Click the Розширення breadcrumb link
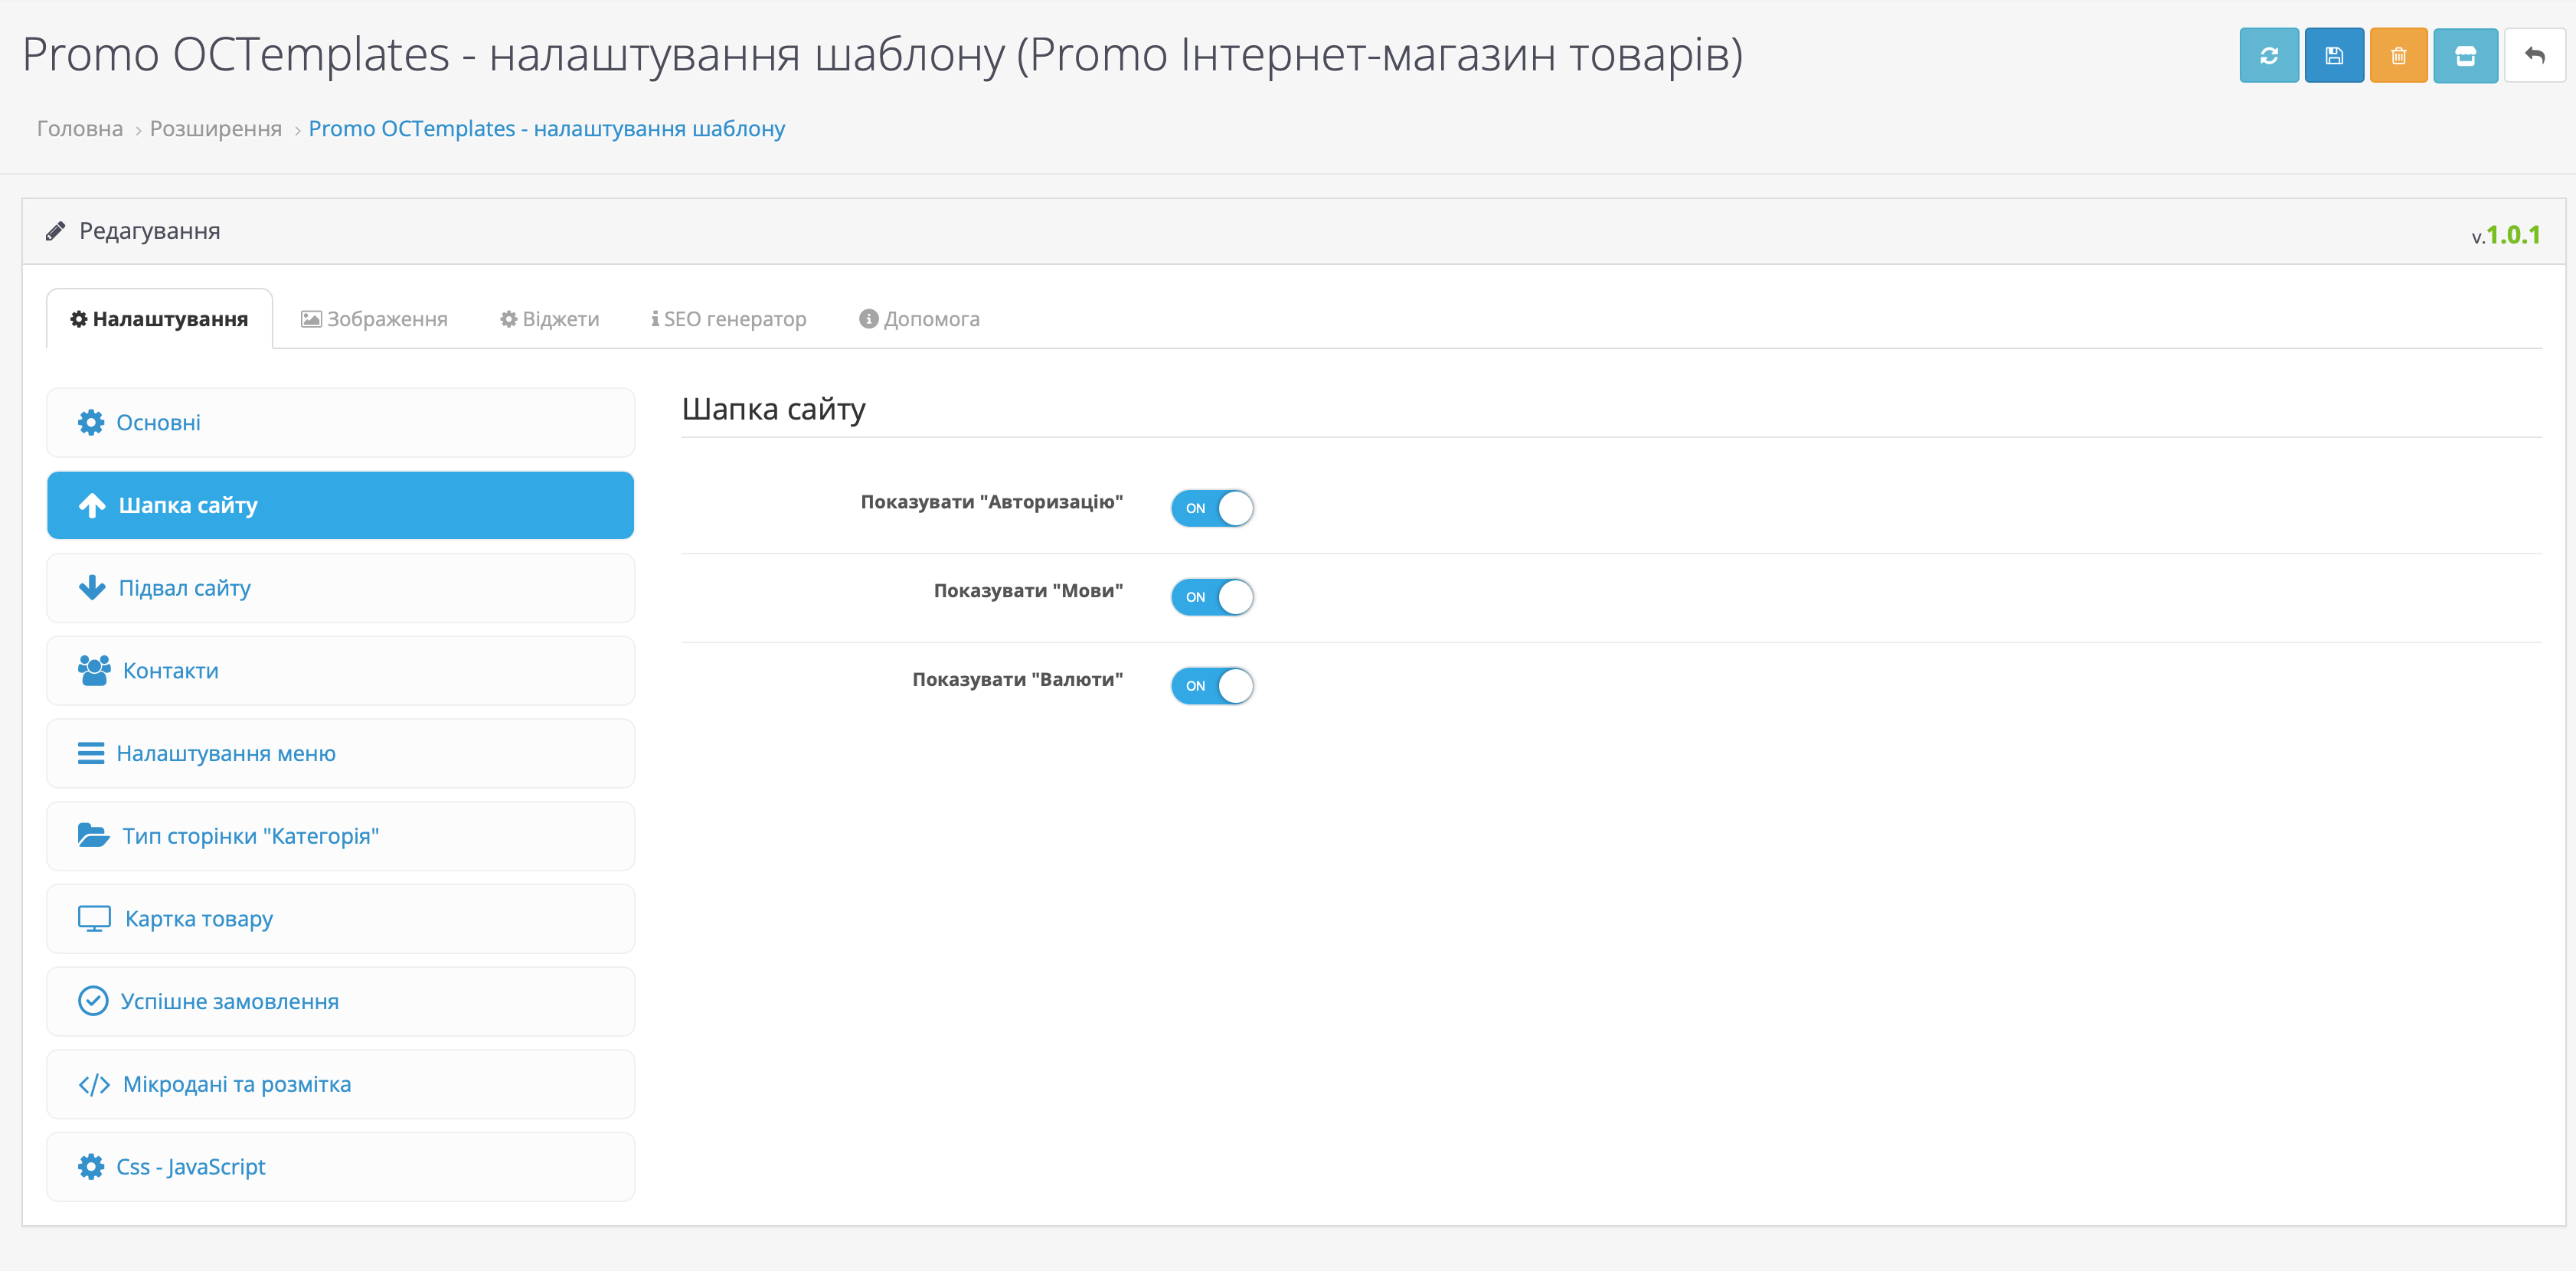2576x1271 pixels. pos(216,129)
